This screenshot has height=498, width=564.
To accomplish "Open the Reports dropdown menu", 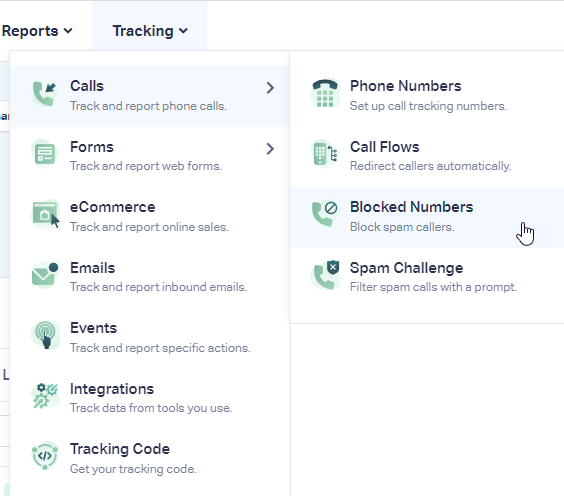I will 37,31.
